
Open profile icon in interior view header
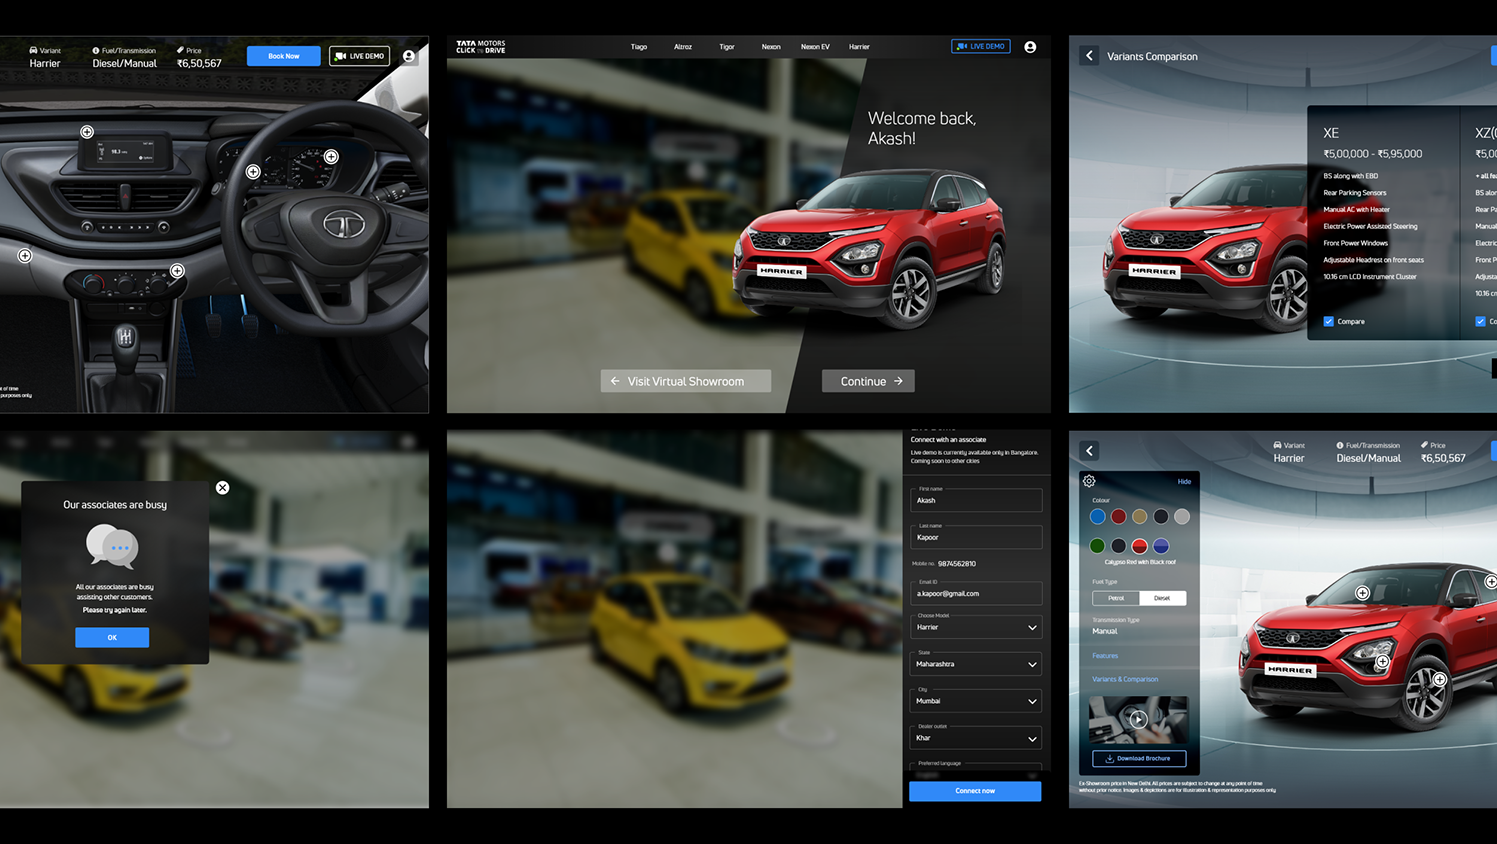[x=409, y=56]
